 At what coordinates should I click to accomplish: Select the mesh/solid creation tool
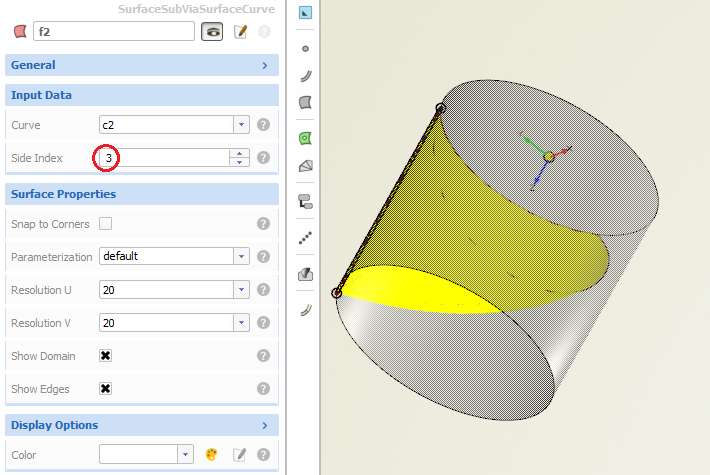[x=306, y=166]
